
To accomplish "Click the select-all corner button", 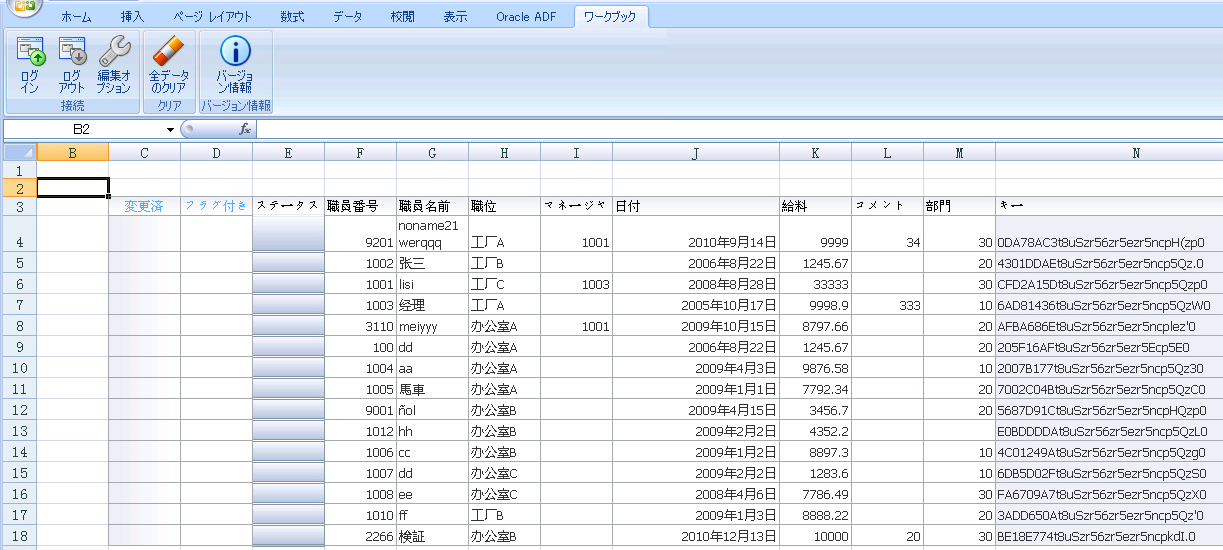I will pos(18,152).
